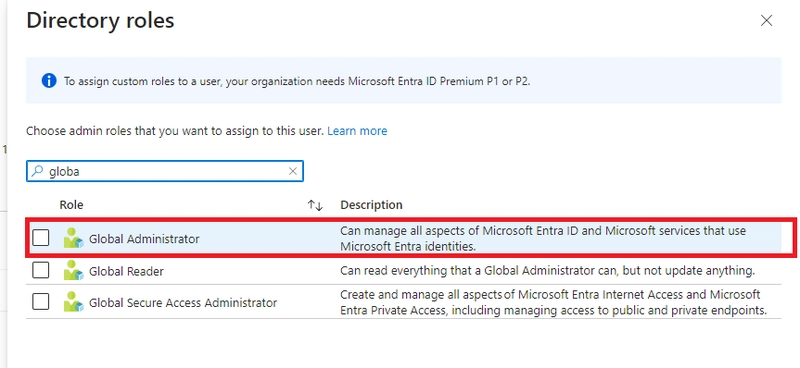
Task: Close the Directory roles panel
Action: 766,20
